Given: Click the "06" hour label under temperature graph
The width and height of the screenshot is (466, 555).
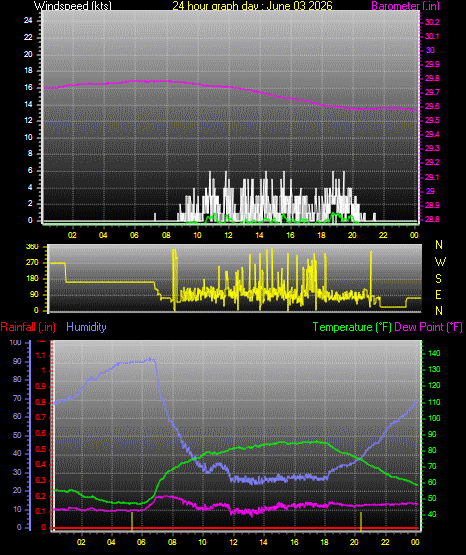Looking at the screenshot, I should (x=141, y=542).
